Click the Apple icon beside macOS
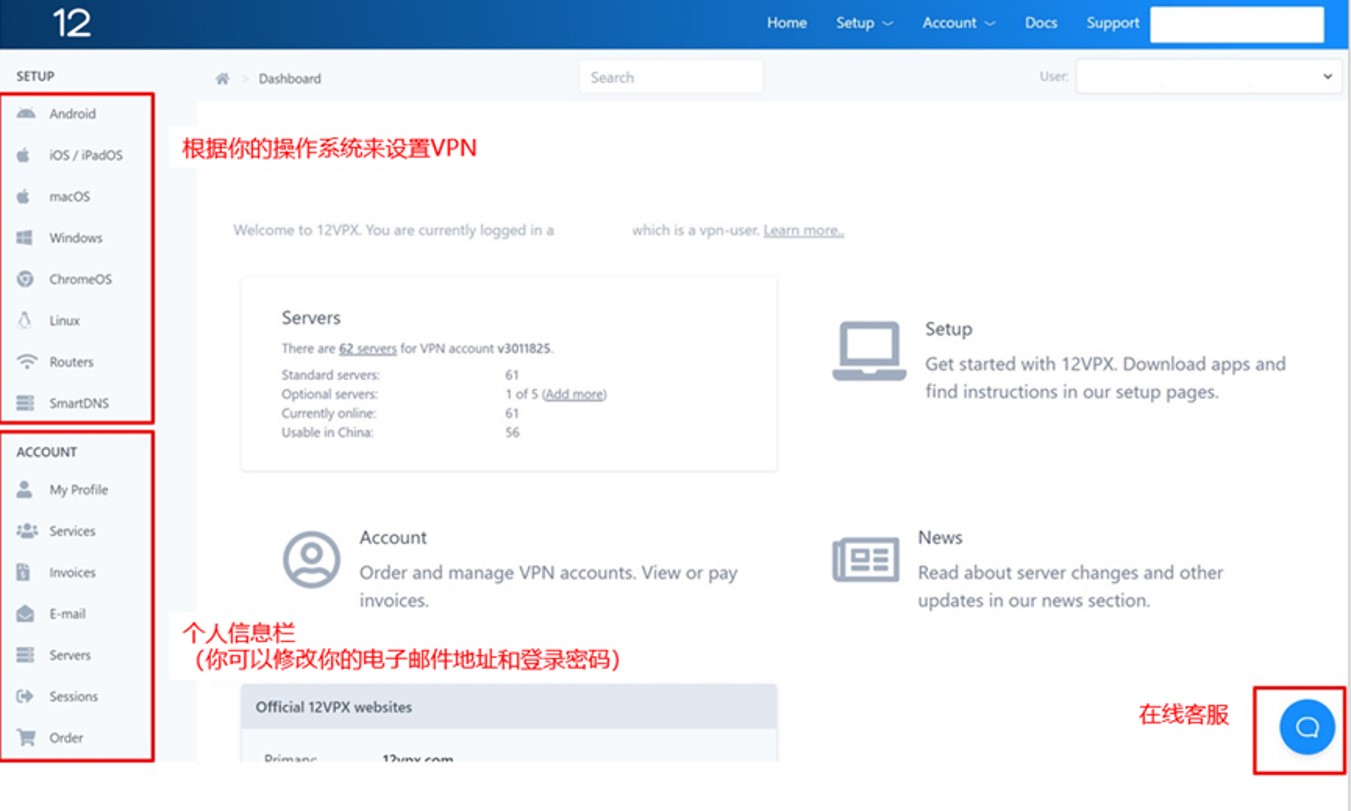This screenshot has width=1351, height=811. pyautogui.click(x=24, y=196)
